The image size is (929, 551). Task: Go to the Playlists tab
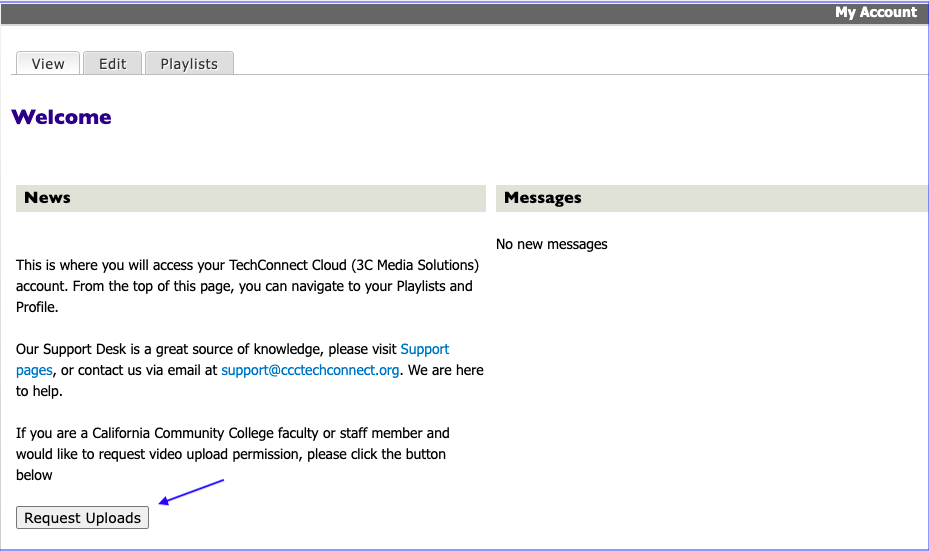[x=189, y=63]
